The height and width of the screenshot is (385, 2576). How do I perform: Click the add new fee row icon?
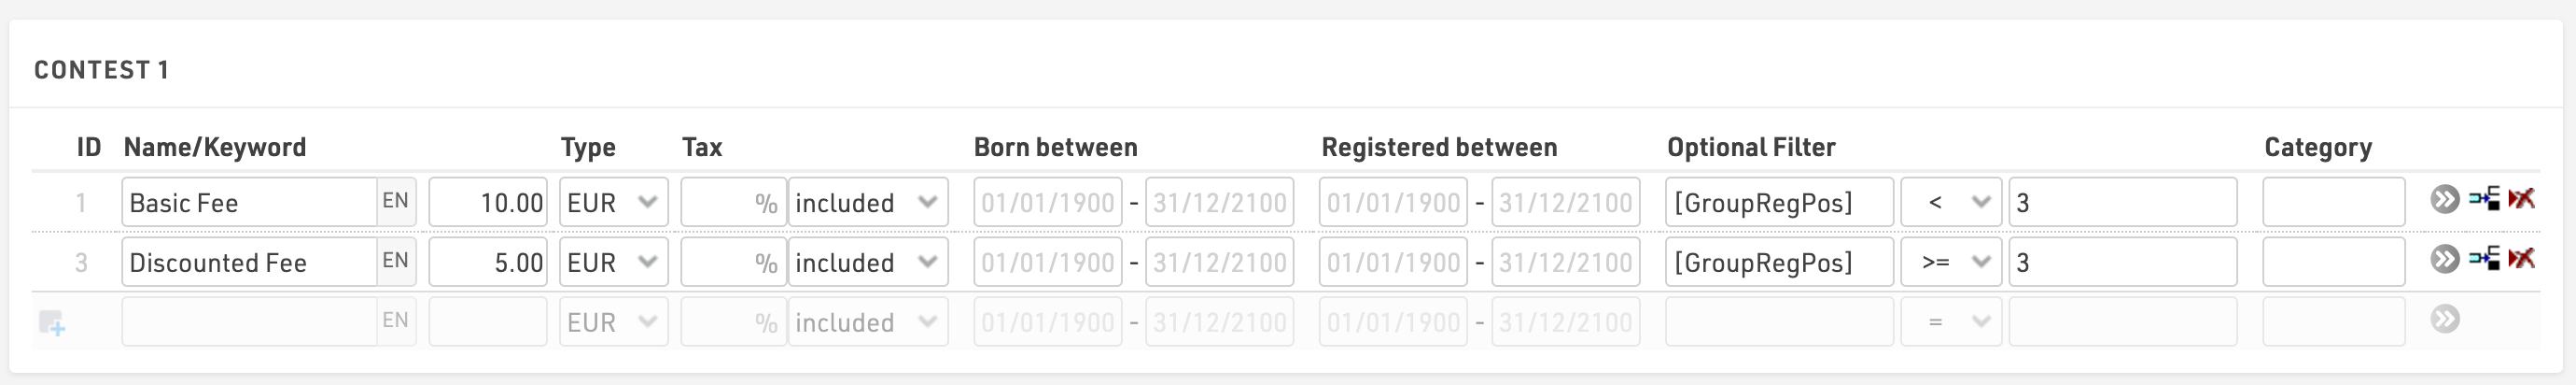pyautogui.click(x=52, y=323)
